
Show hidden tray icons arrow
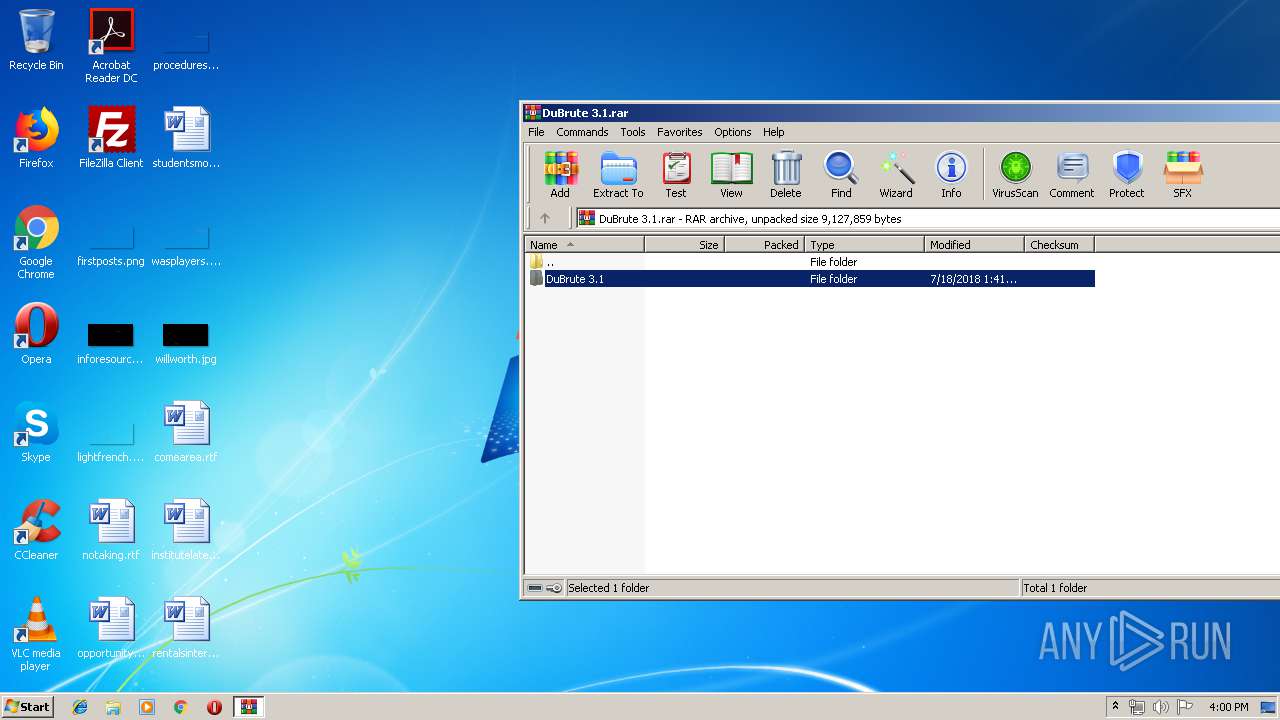pyautogui.click(x=1115, y=707)
